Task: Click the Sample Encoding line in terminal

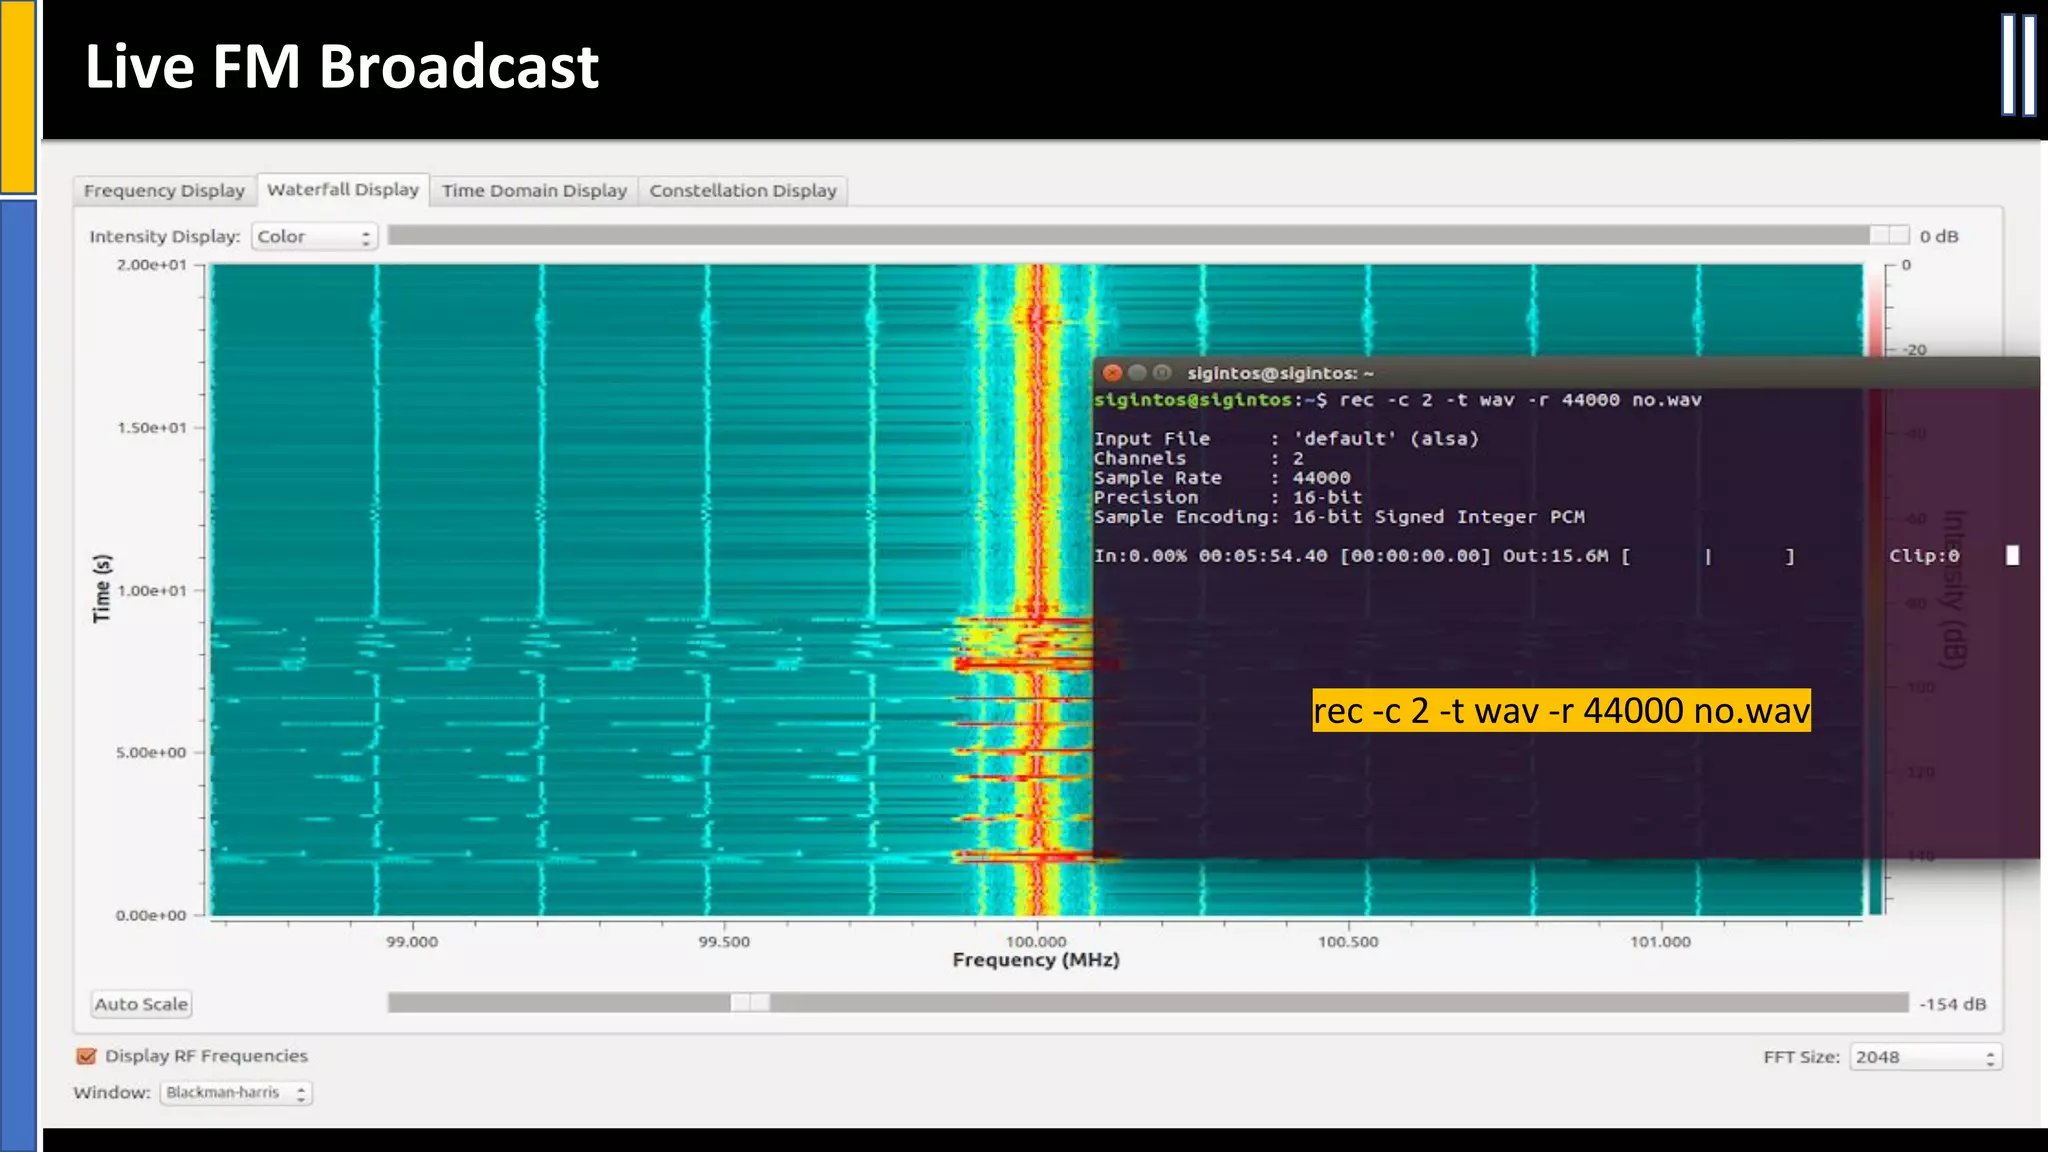Action: [x=1339, y=517]
